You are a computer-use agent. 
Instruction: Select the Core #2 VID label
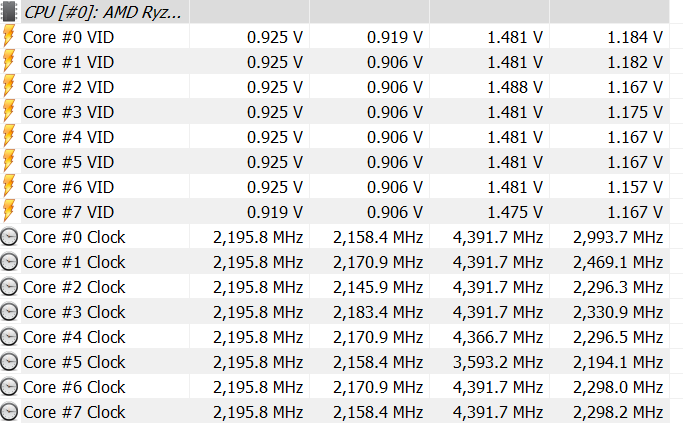pyautogui.click(x=68, y=86)
